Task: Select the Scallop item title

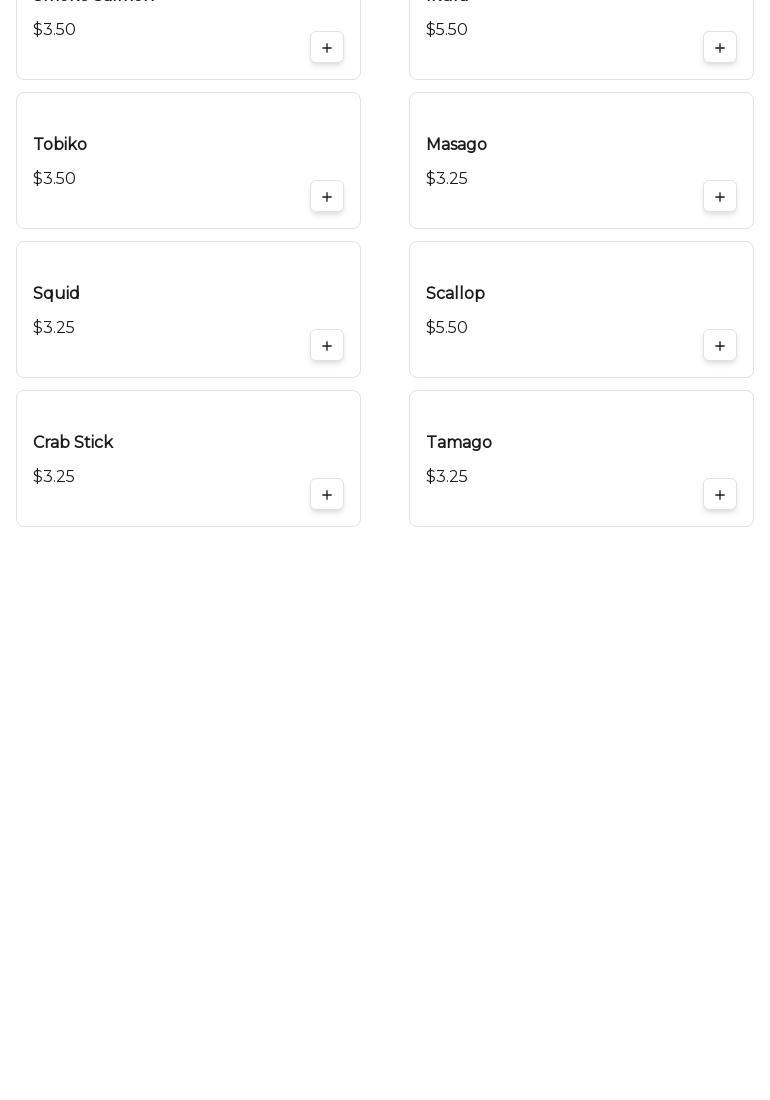Action: point(455,294)
